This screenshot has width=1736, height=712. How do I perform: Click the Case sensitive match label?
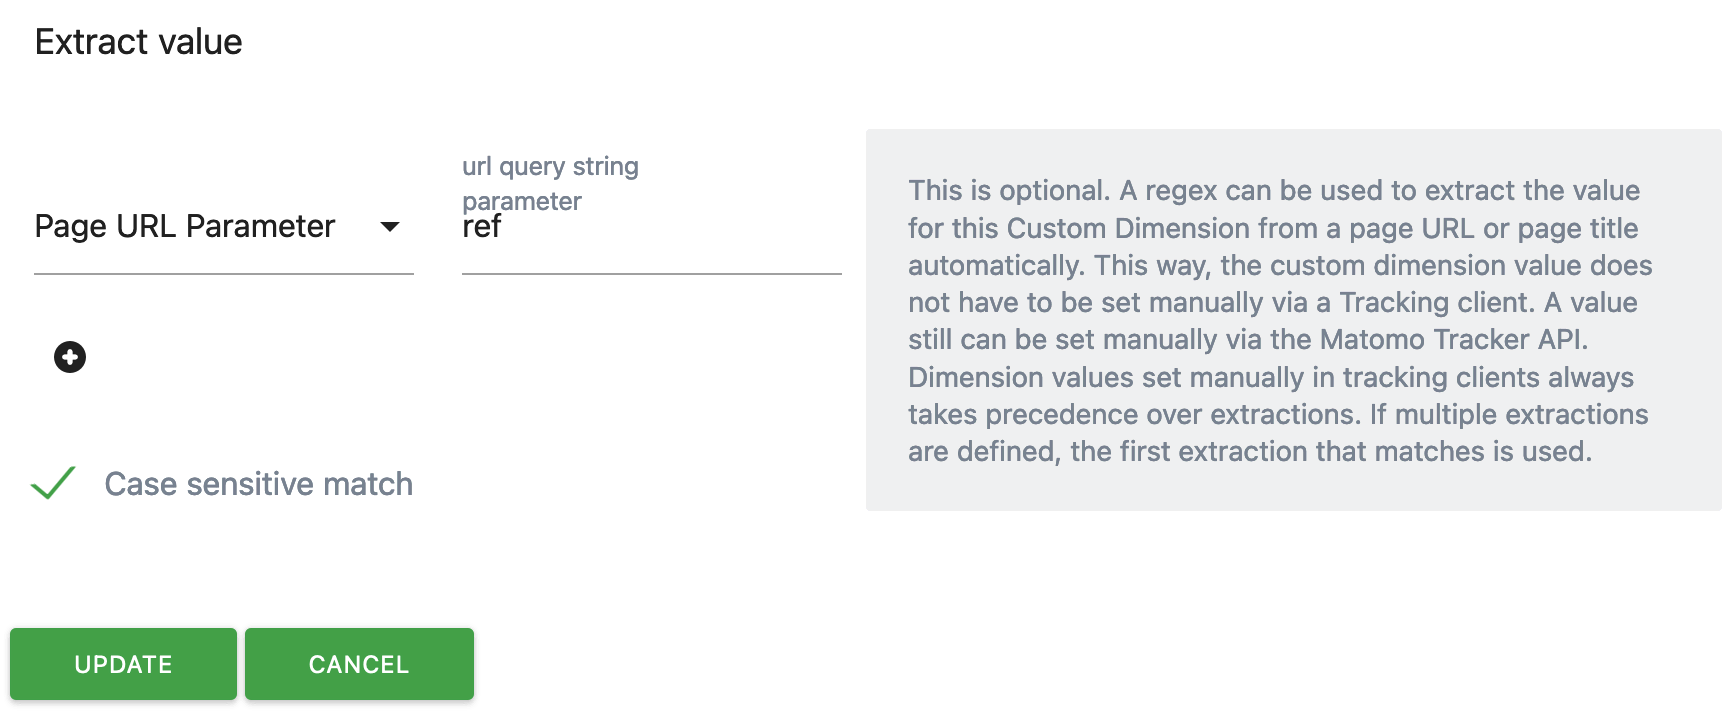click(258, 484)
